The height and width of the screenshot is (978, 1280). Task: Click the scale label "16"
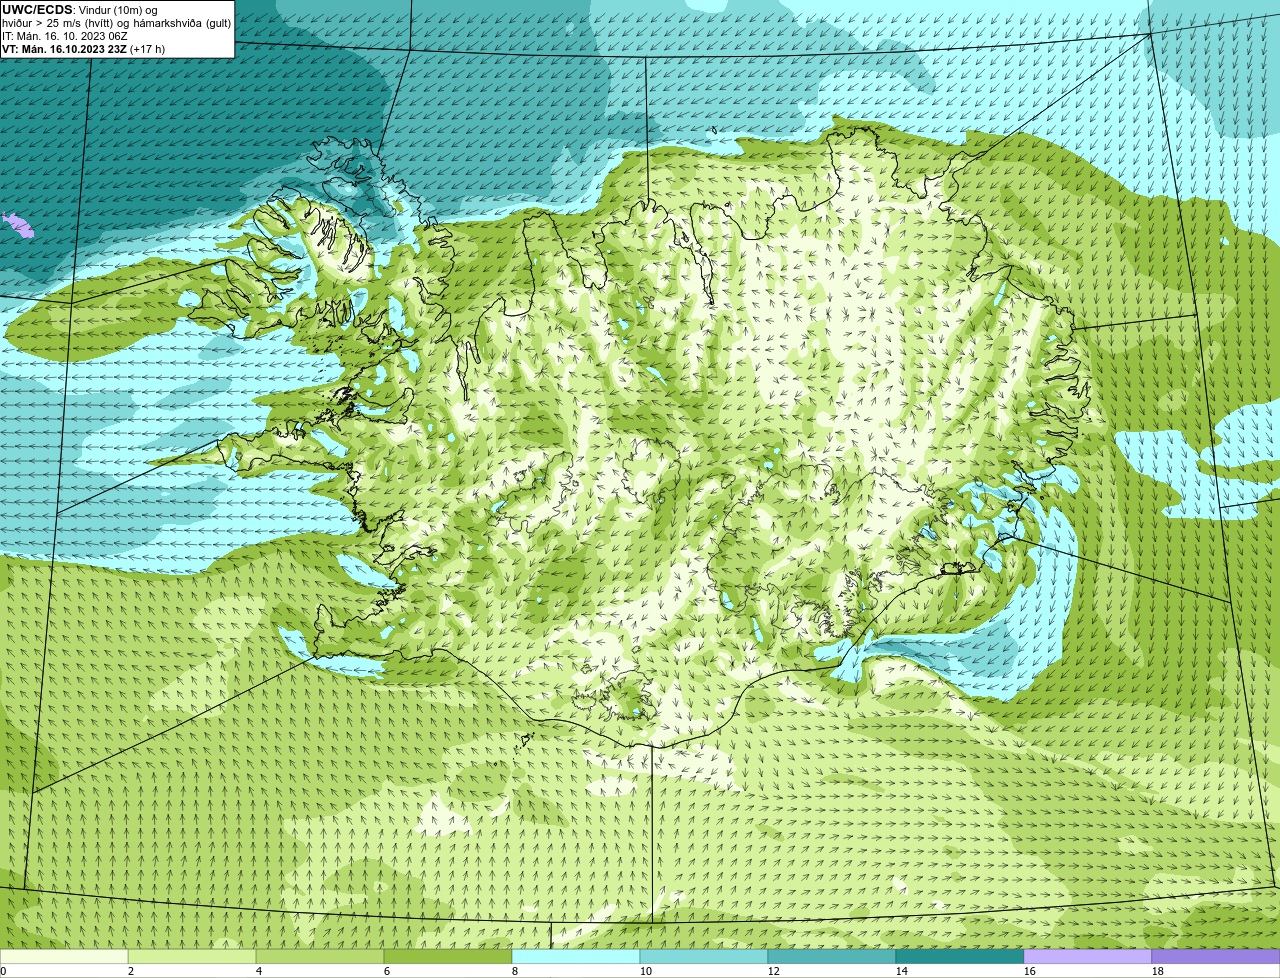1030,971
